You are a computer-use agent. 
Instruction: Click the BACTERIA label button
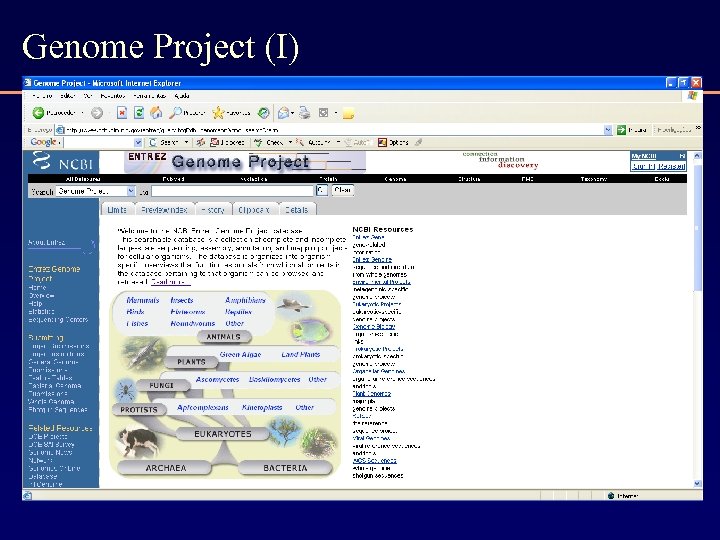tap(285, 468)
